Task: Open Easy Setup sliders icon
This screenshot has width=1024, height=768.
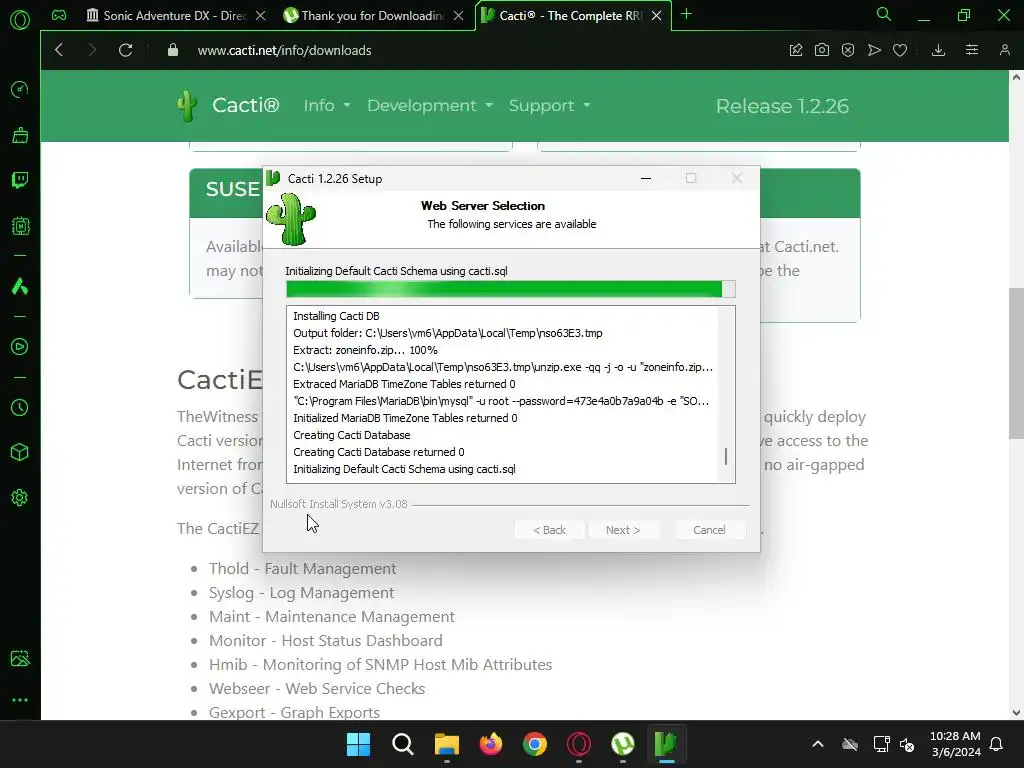Action: (972, 50)
